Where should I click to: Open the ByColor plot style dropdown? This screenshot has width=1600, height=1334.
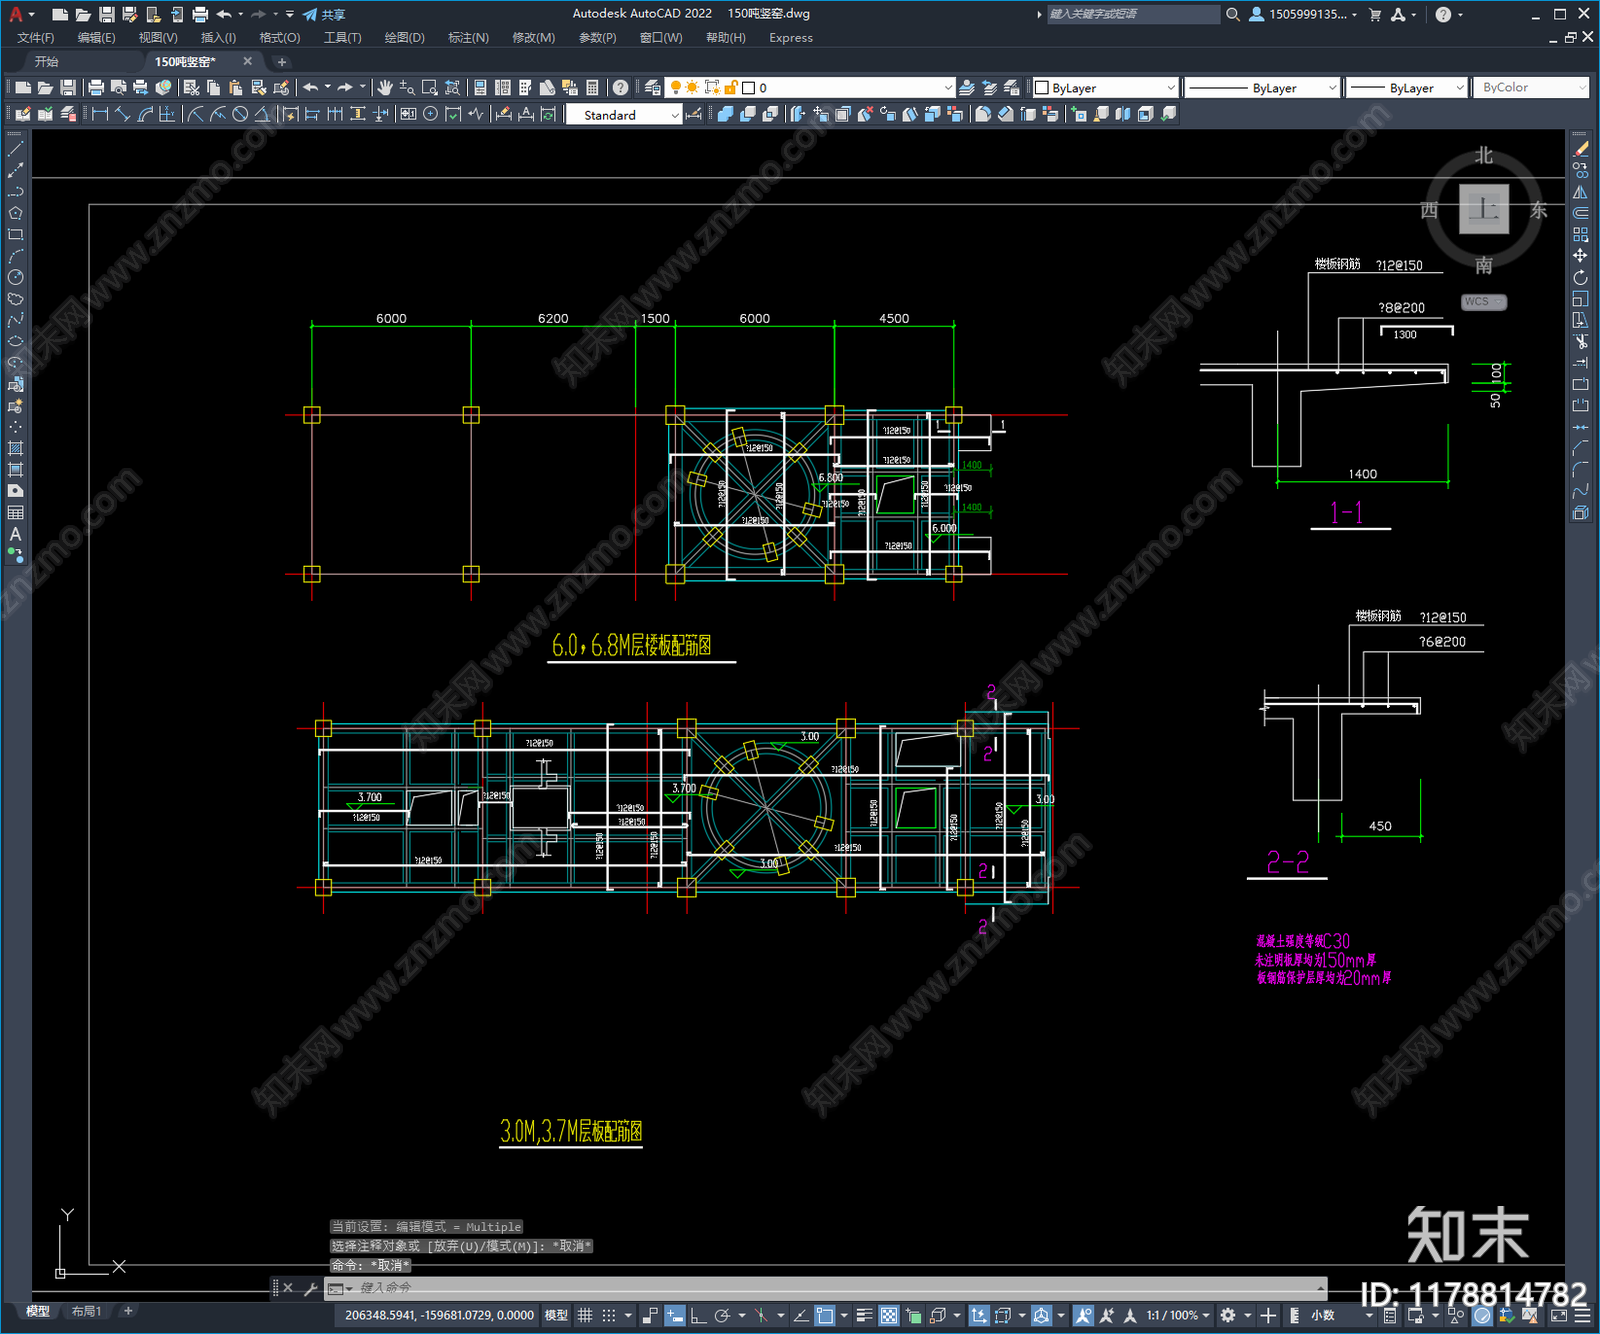click(x=1531, y=88)
